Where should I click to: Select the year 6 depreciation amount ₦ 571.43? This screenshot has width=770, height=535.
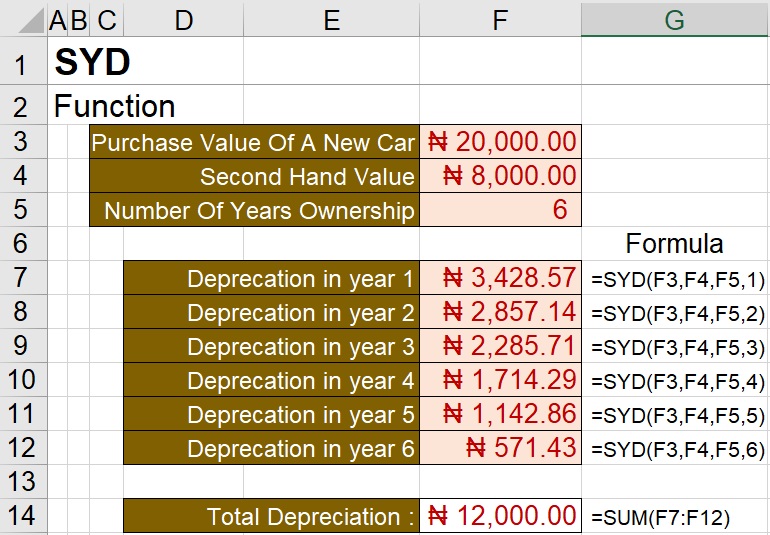tap(501, 449)
